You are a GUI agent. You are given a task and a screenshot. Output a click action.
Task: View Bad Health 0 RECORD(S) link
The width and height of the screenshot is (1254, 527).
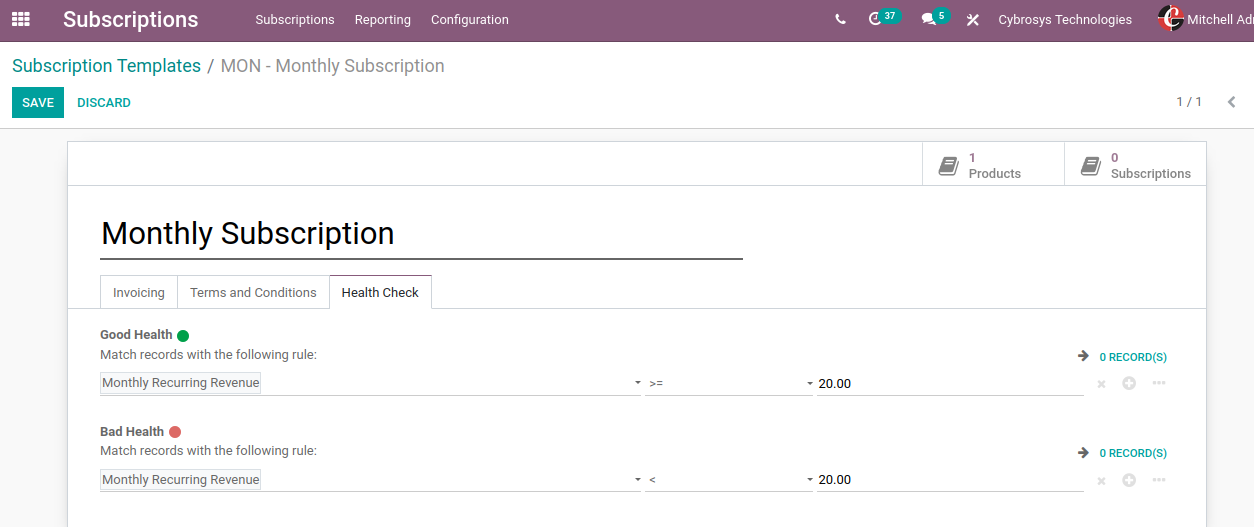pyautogui.click(x=1133, y=454)
